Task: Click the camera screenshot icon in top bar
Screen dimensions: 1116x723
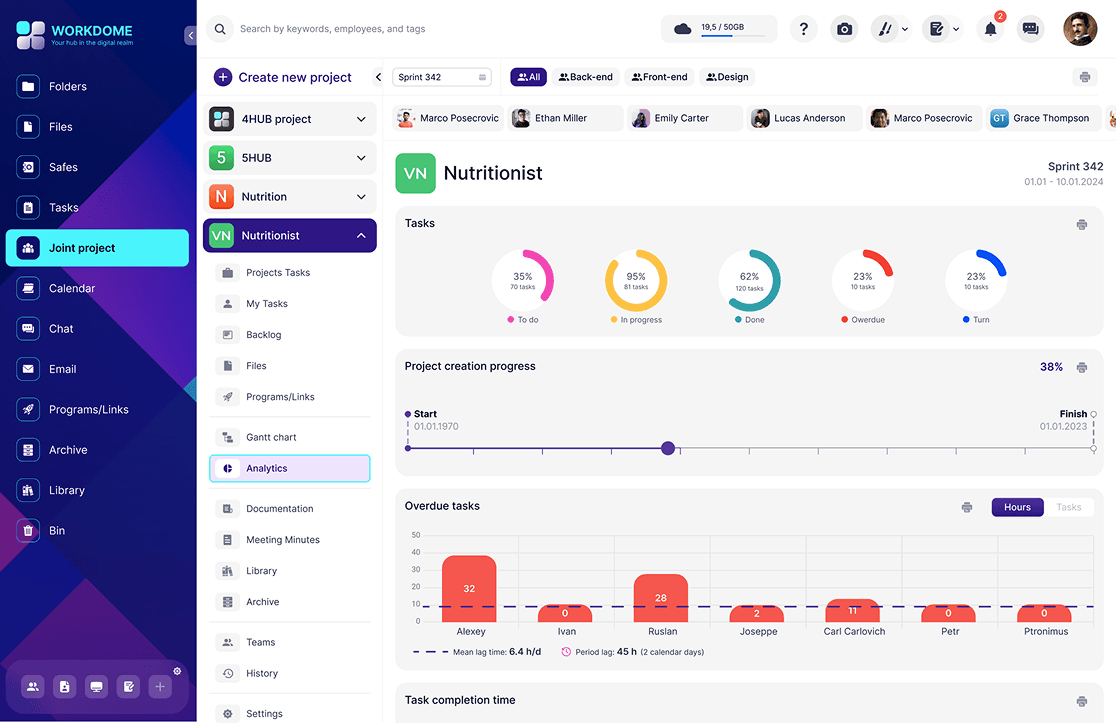Action: point(845,29)
